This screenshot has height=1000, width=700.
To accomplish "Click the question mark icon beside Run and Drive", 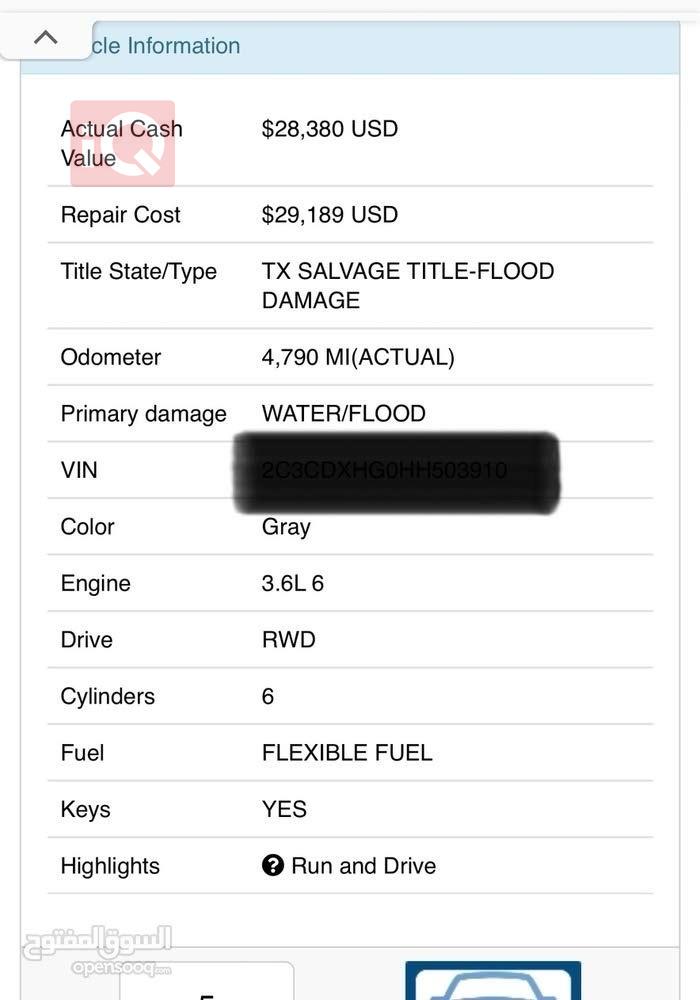I will [273, 865].
